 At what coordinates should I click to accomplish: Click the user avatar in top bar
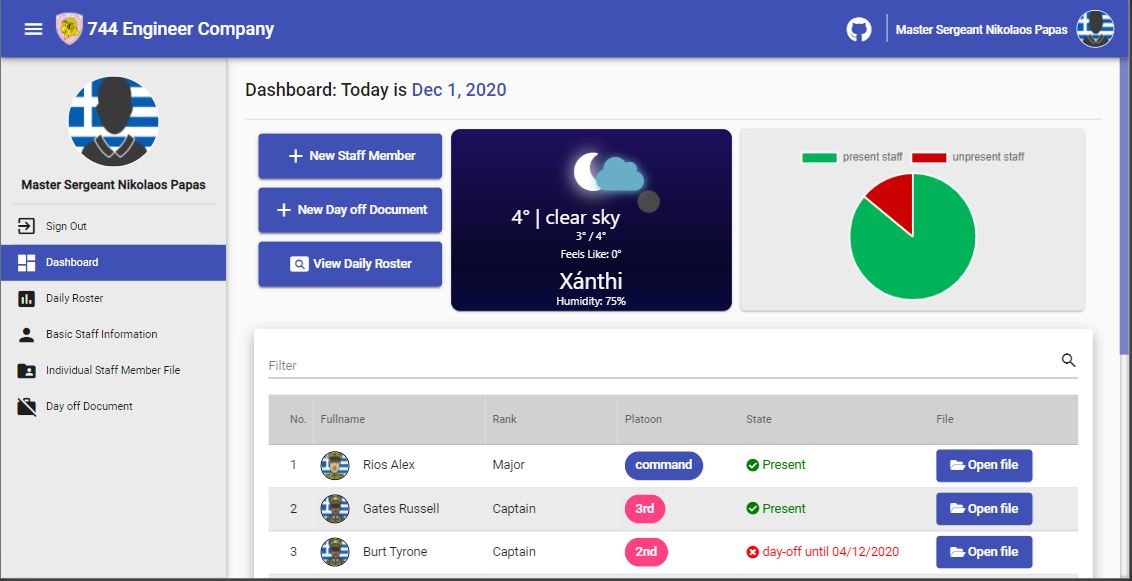[x=1094, y=30]
